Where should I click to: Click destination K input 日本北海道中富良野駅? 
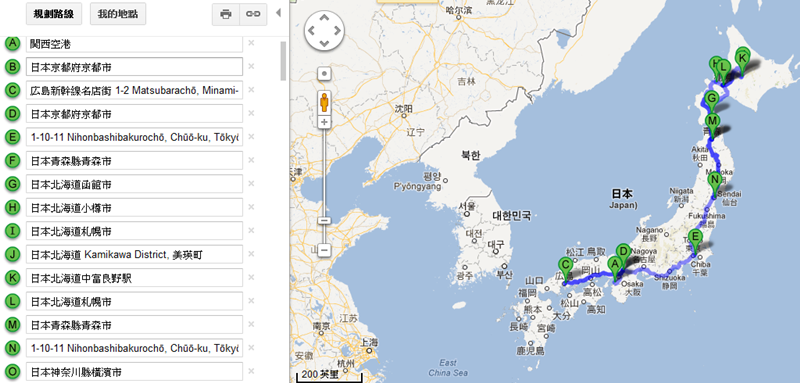pos(134,278)
